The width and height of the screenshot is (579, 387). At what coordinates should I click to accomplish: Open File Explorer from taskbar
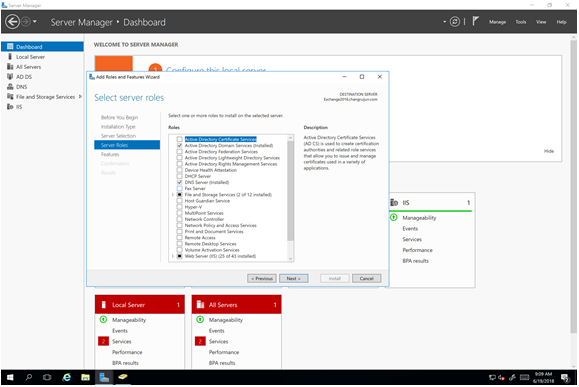85,377
